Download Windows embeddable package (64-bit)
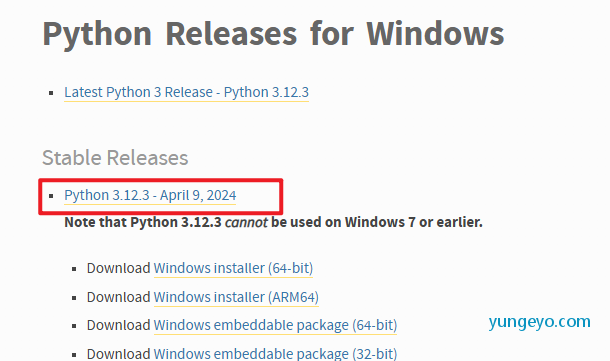 275,325
